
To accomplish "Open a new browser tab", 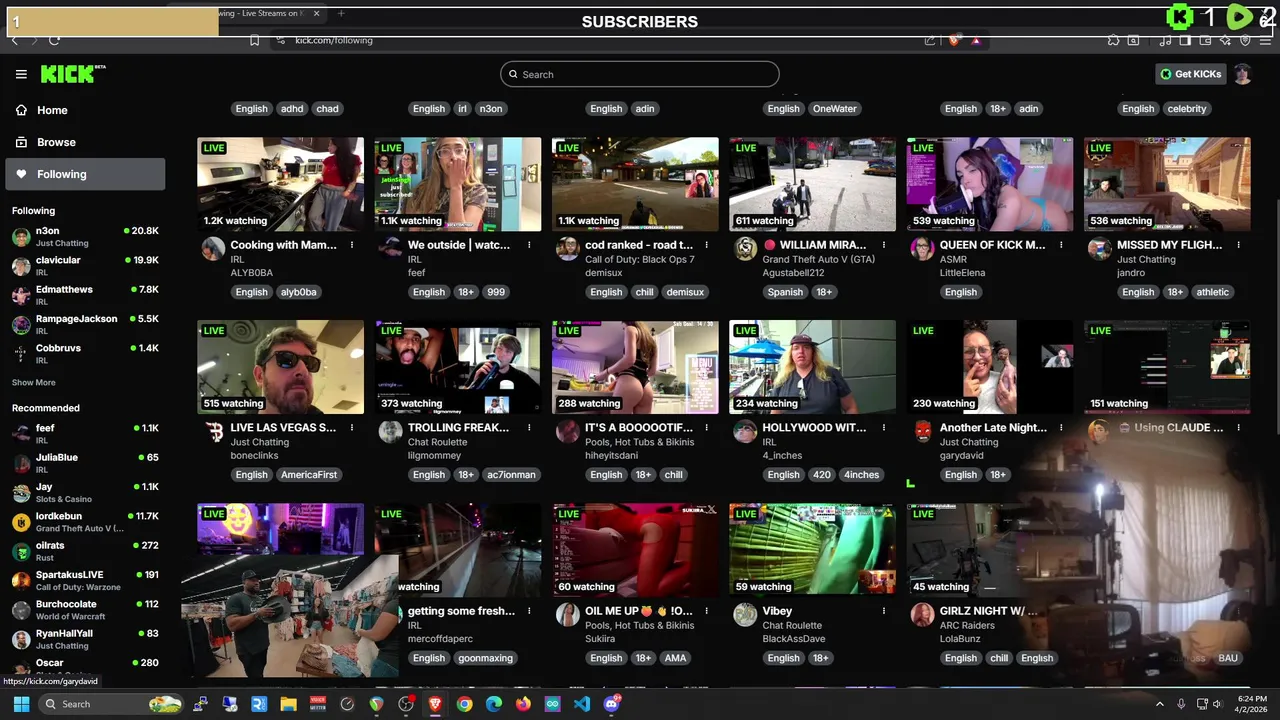I will click(341, 13).
